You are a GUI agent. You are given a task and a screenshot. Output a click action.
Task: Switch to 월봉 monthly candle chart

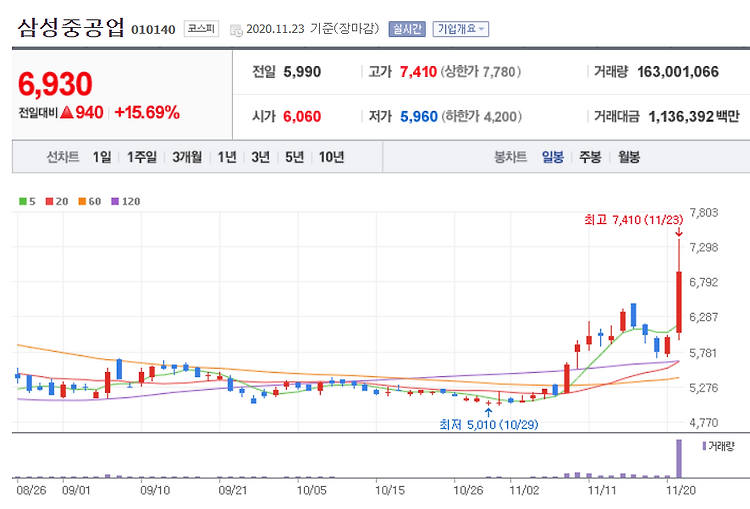pos(629,157)
